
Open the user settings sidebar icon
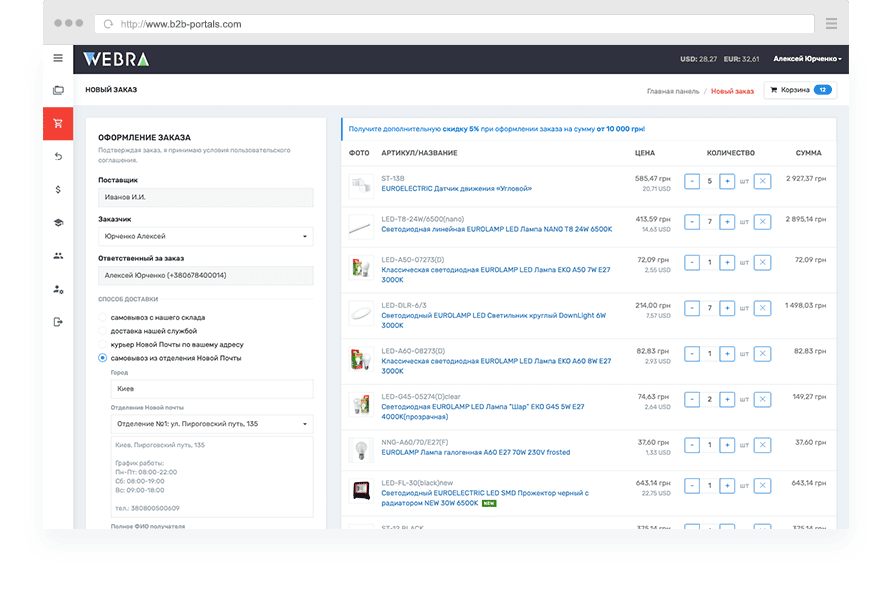coord(58,289)
